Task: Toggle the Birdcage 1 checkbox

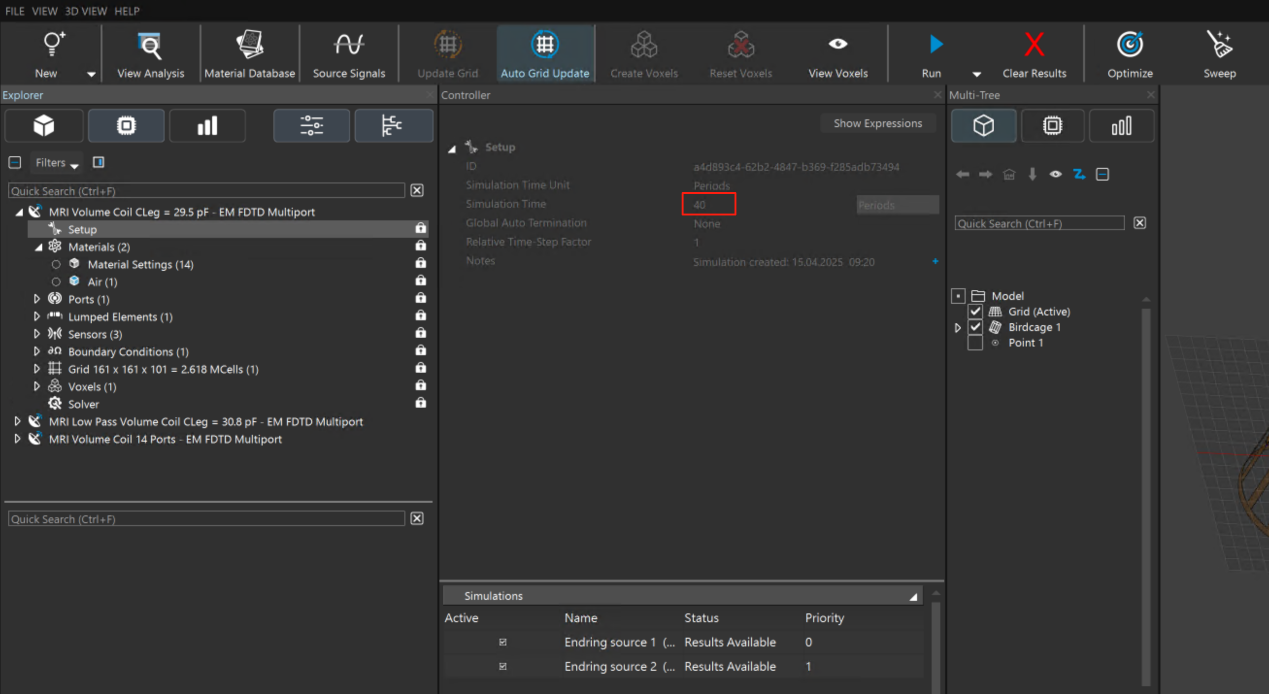Action: pyautogui.click(x=975, y=328)
